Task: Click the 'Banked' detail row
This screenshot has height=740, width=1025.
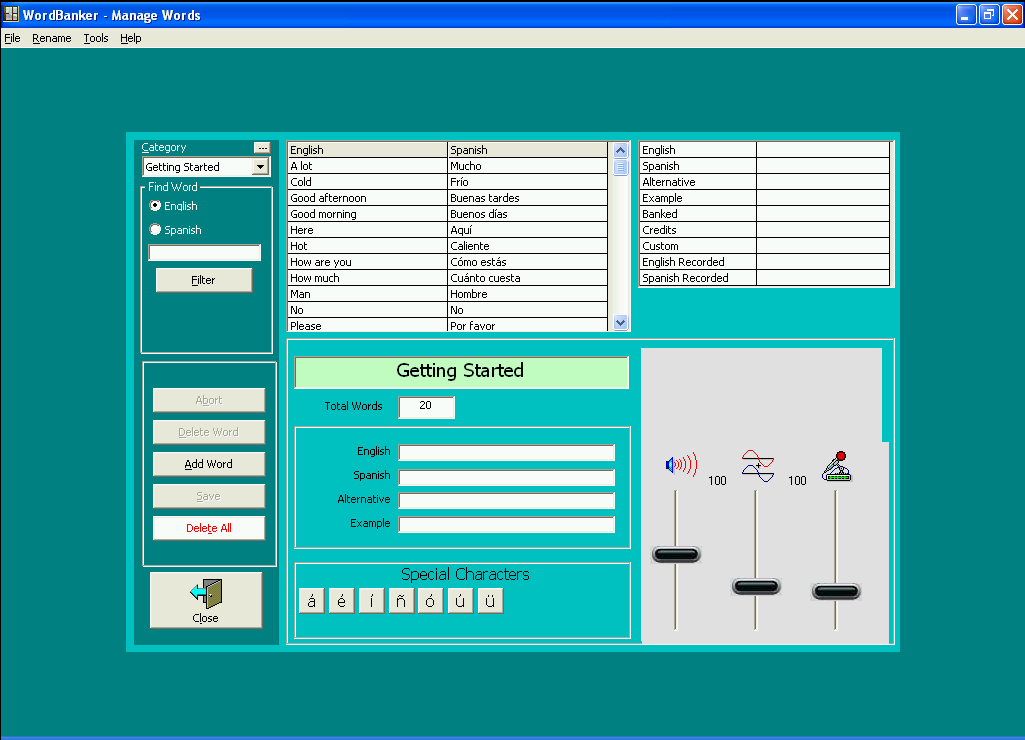Action: (764, 214)
